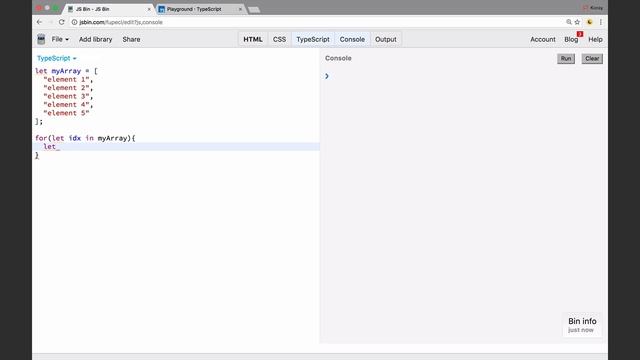Open the Help menu
The width and height of the screenshot is (640, 360).
pos(595,39)
